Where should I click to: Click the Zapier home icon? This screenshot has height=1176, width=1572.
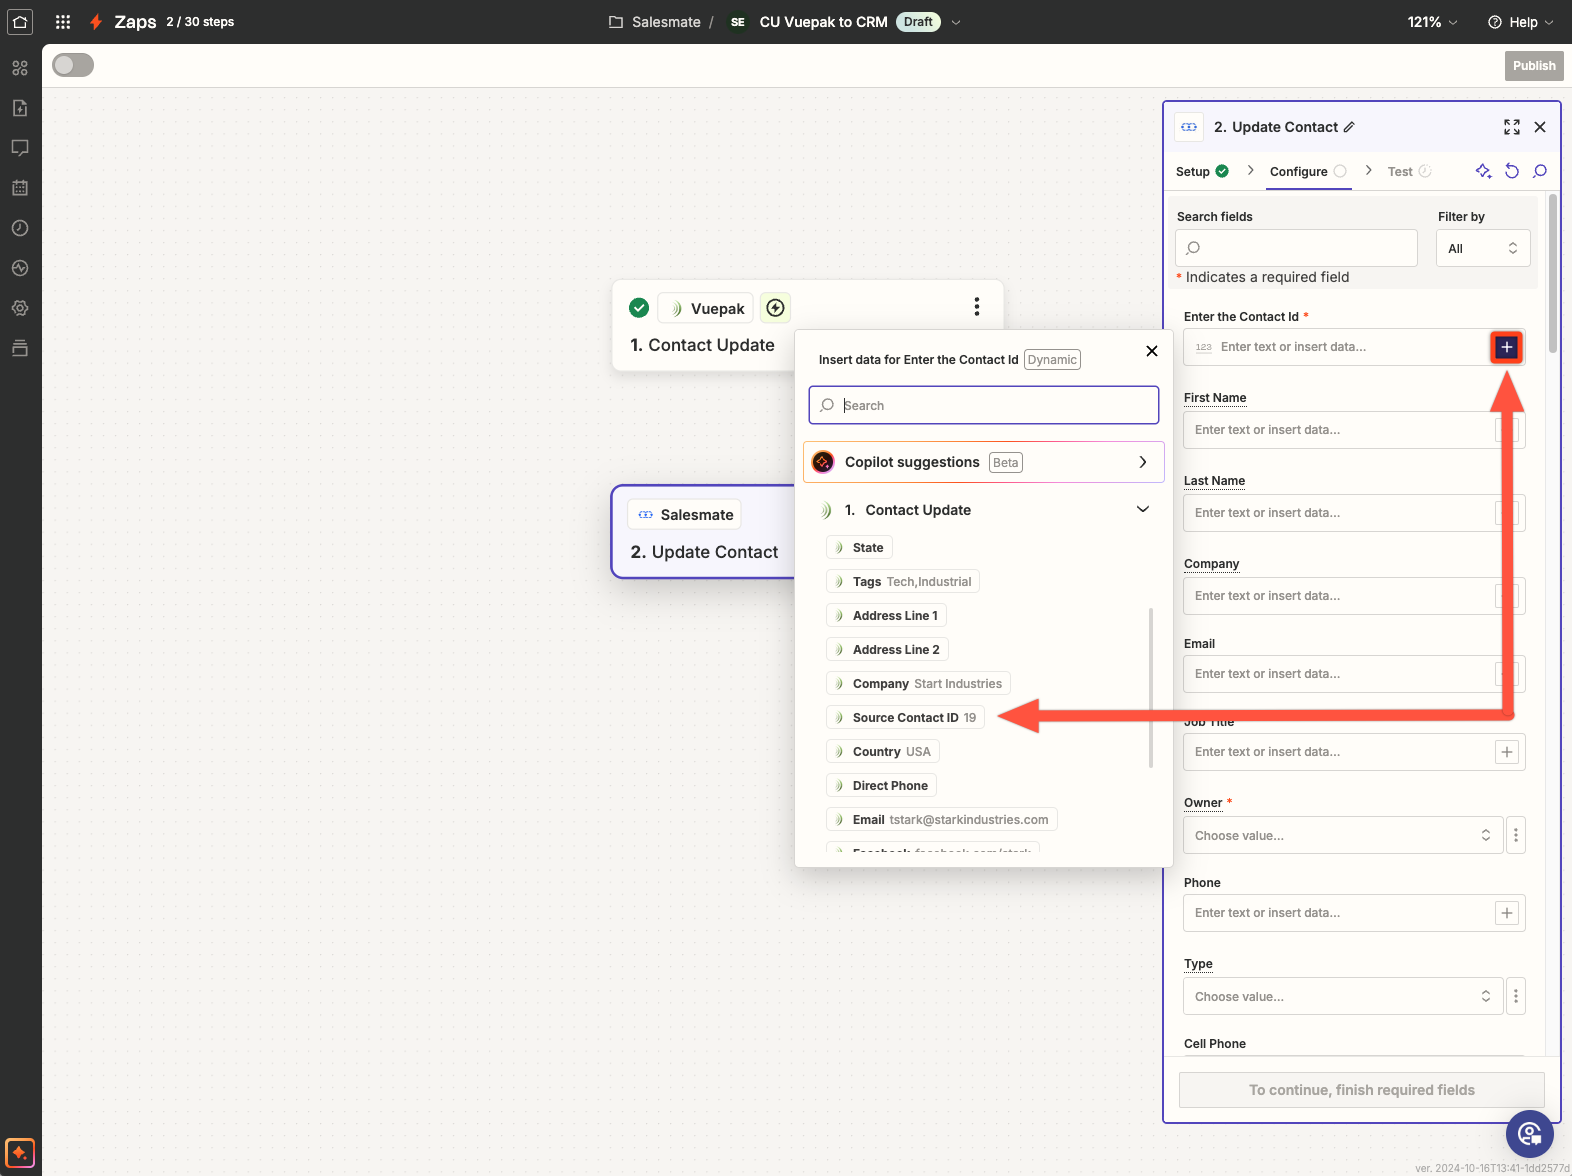pos(20,21)
